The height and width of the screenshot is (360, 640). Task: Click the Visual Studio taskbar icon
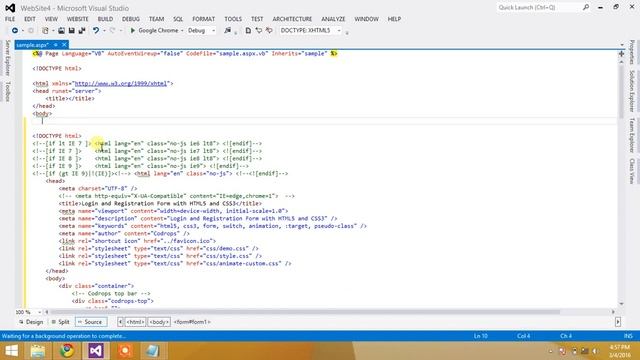[x=96, y=351]
